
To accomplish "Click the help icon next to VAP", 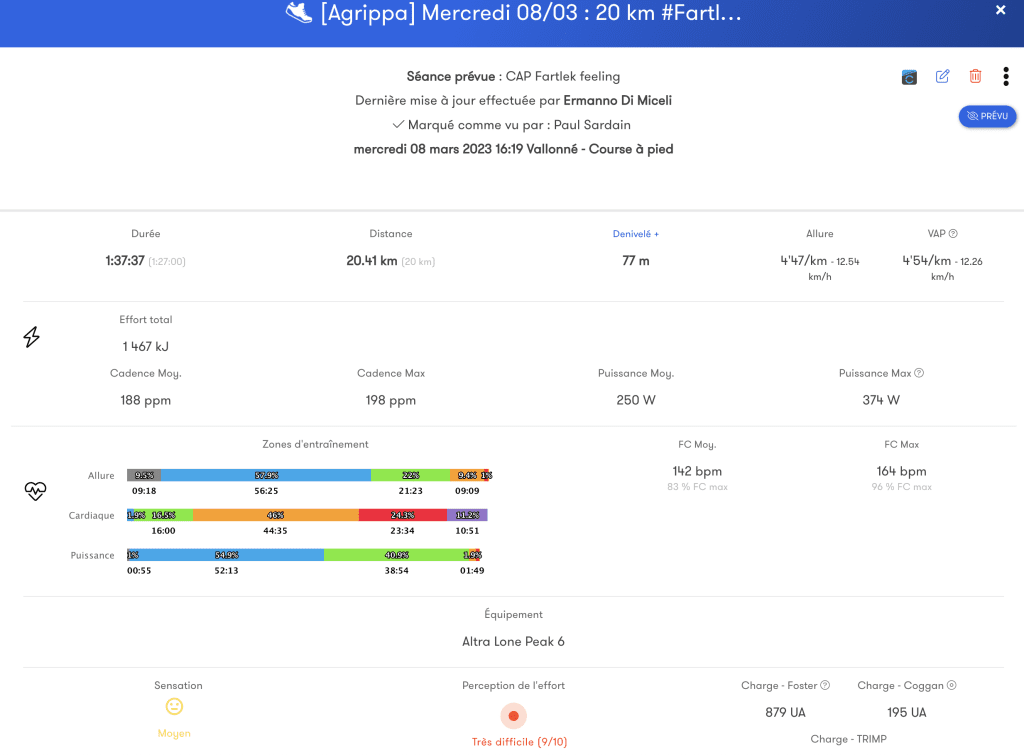I will (x=953, y=234).
